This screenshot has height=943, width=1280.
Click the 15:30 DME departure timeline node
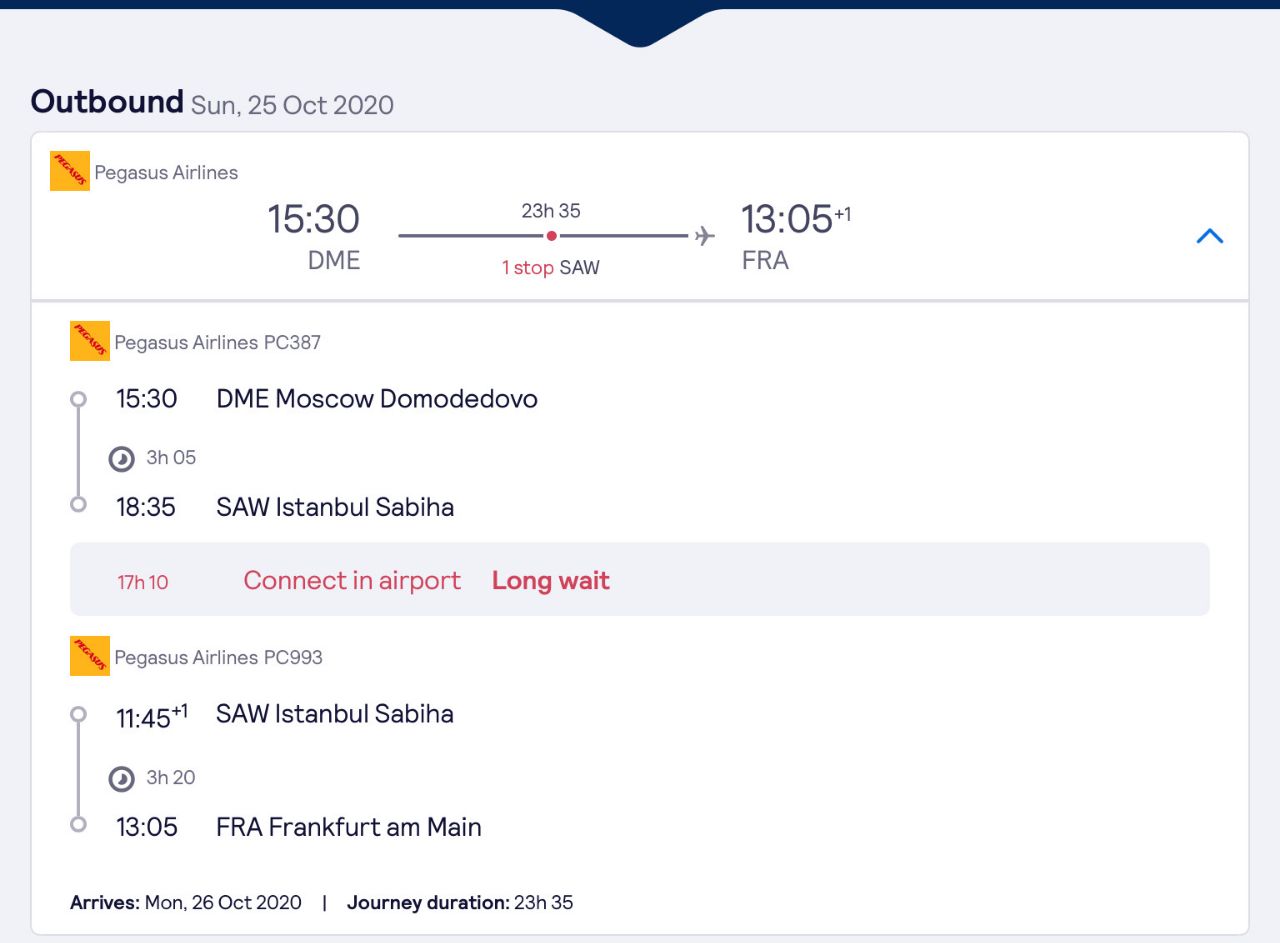[x=78, y=399]
